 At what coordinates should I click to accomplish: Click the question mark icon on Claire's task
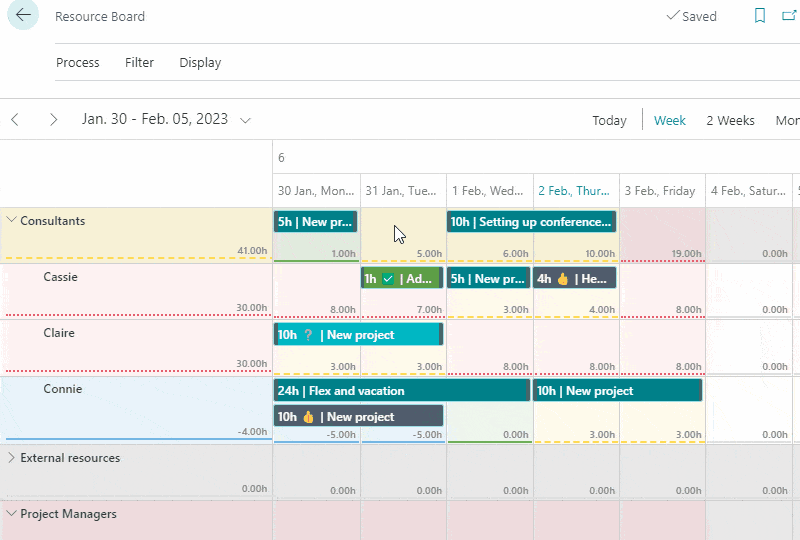tap(308, 335)
